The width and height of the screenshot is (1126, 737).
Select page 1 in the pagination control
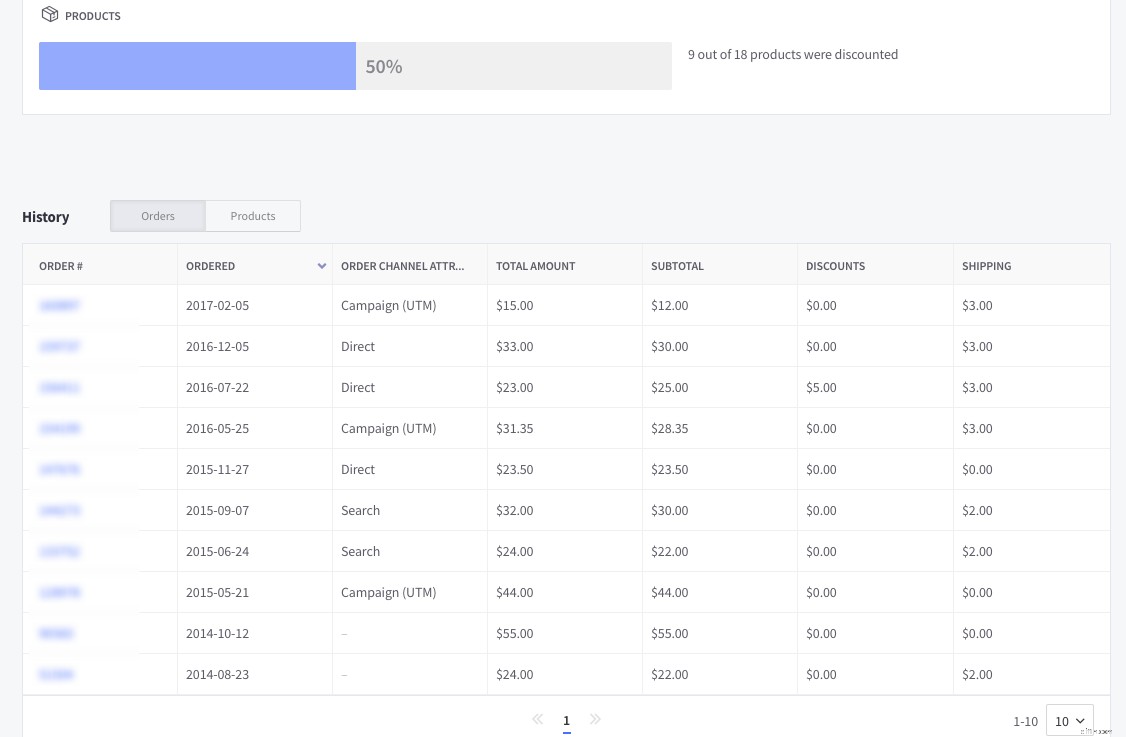566,719
